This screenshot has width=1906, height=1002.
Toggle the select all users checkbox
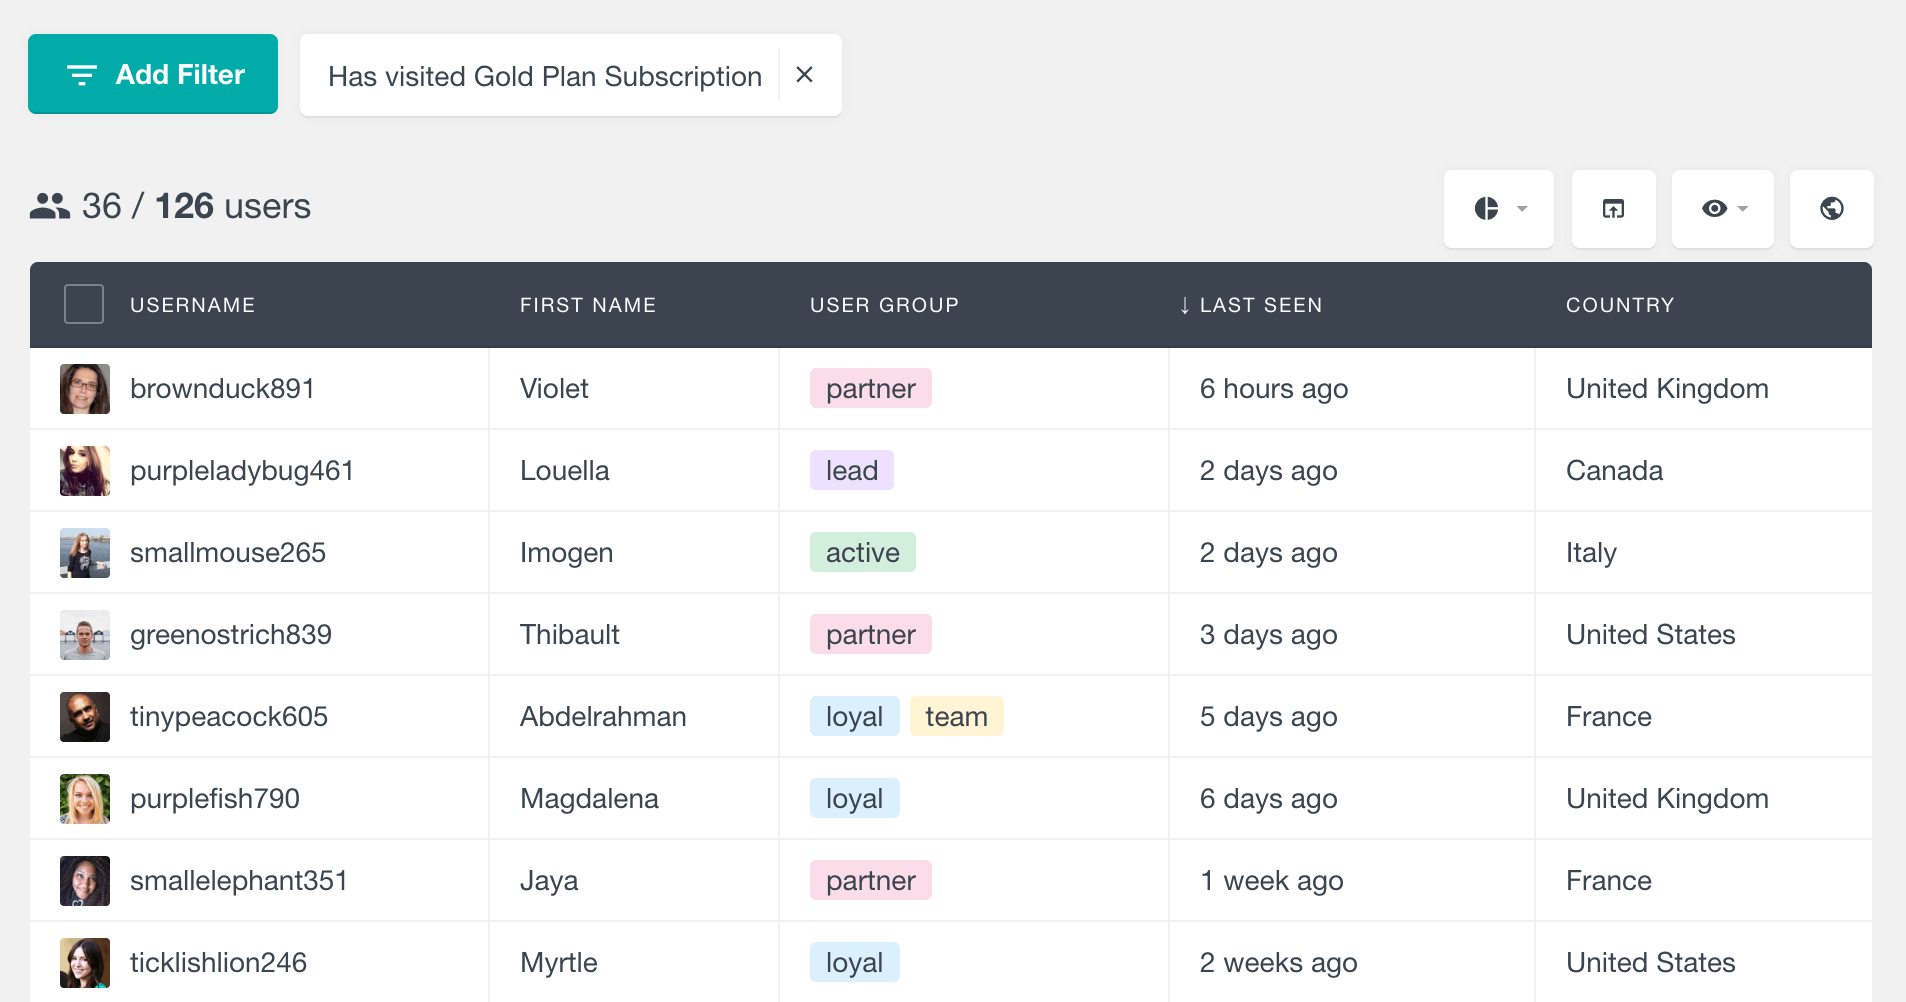84,304
